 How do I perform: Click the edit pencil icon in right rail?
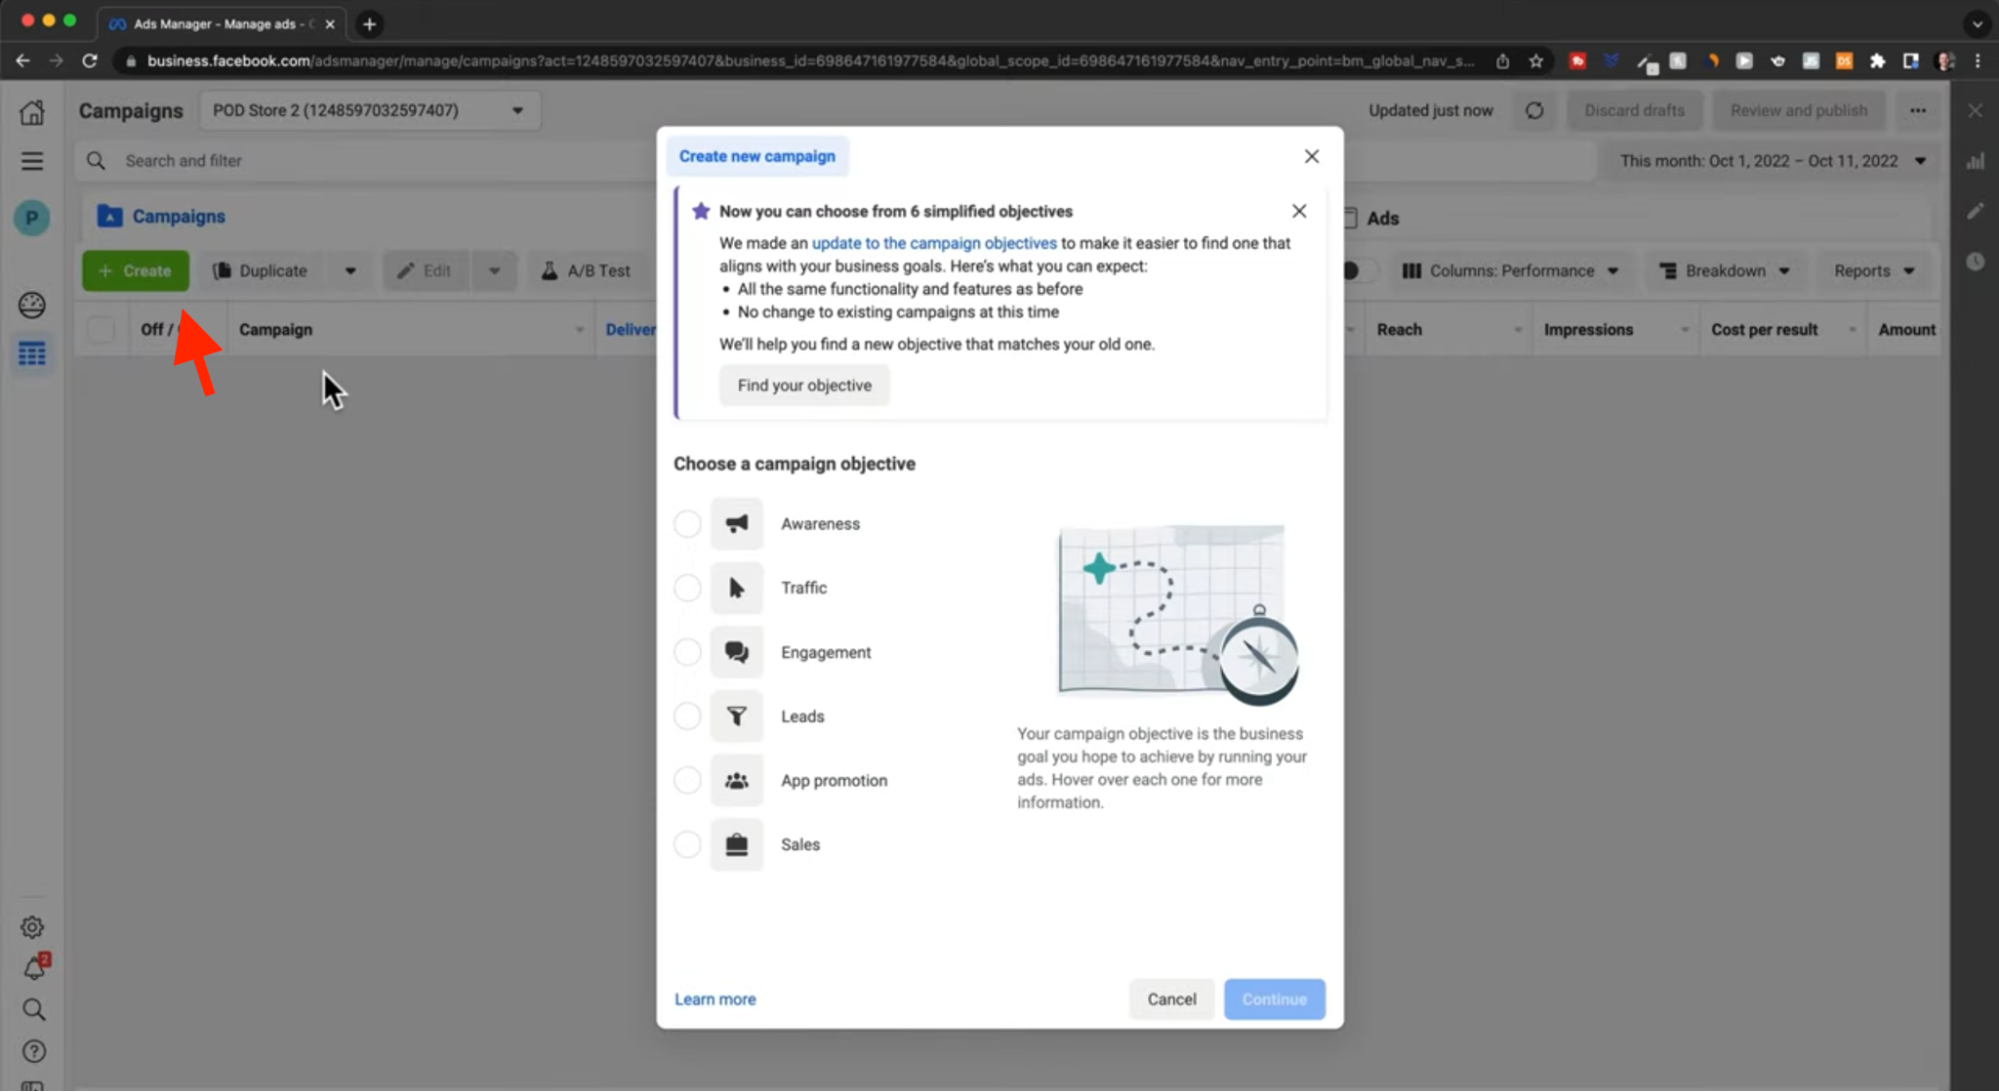click(x=1975, y=211)
